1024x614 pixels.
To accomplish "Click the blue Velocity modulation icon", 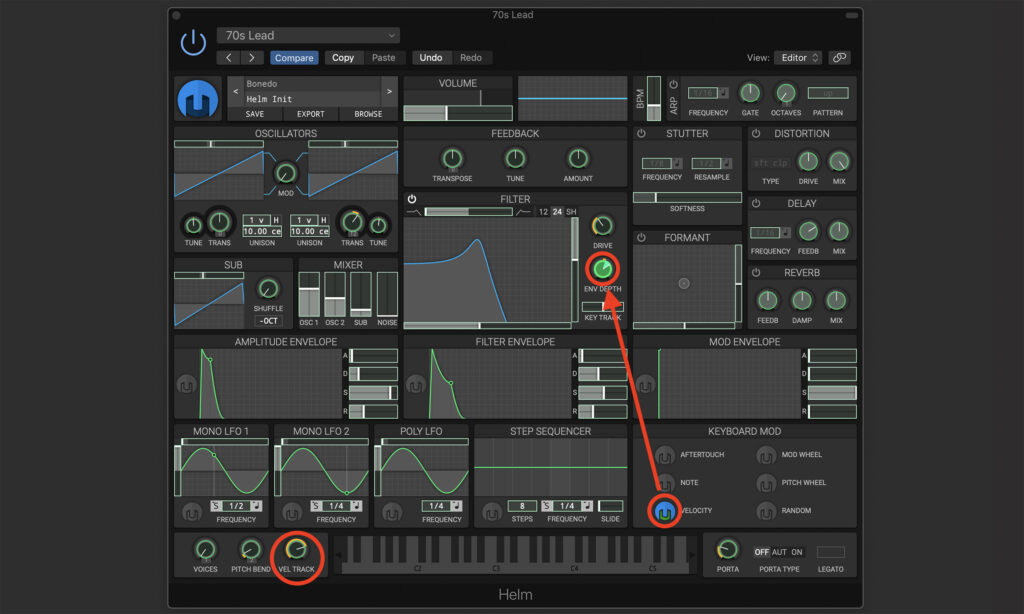I will tap(665, 511).
